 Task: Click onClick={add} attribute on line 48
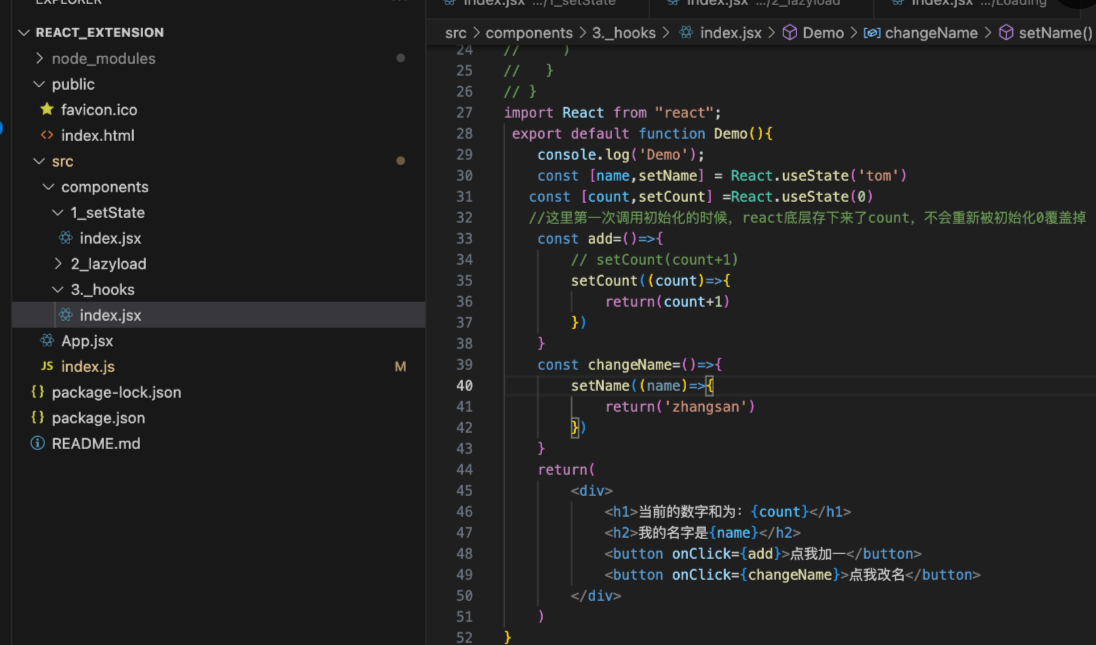click(726, 553)
